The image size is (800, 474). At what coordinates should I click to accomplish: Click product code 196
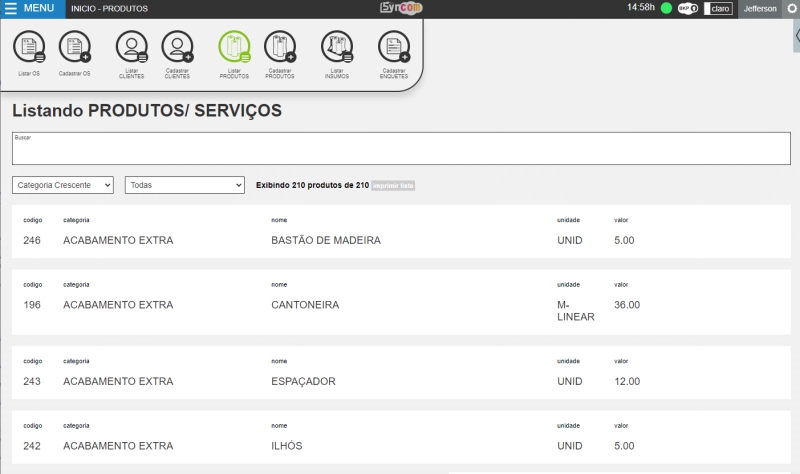coord(32,305)
